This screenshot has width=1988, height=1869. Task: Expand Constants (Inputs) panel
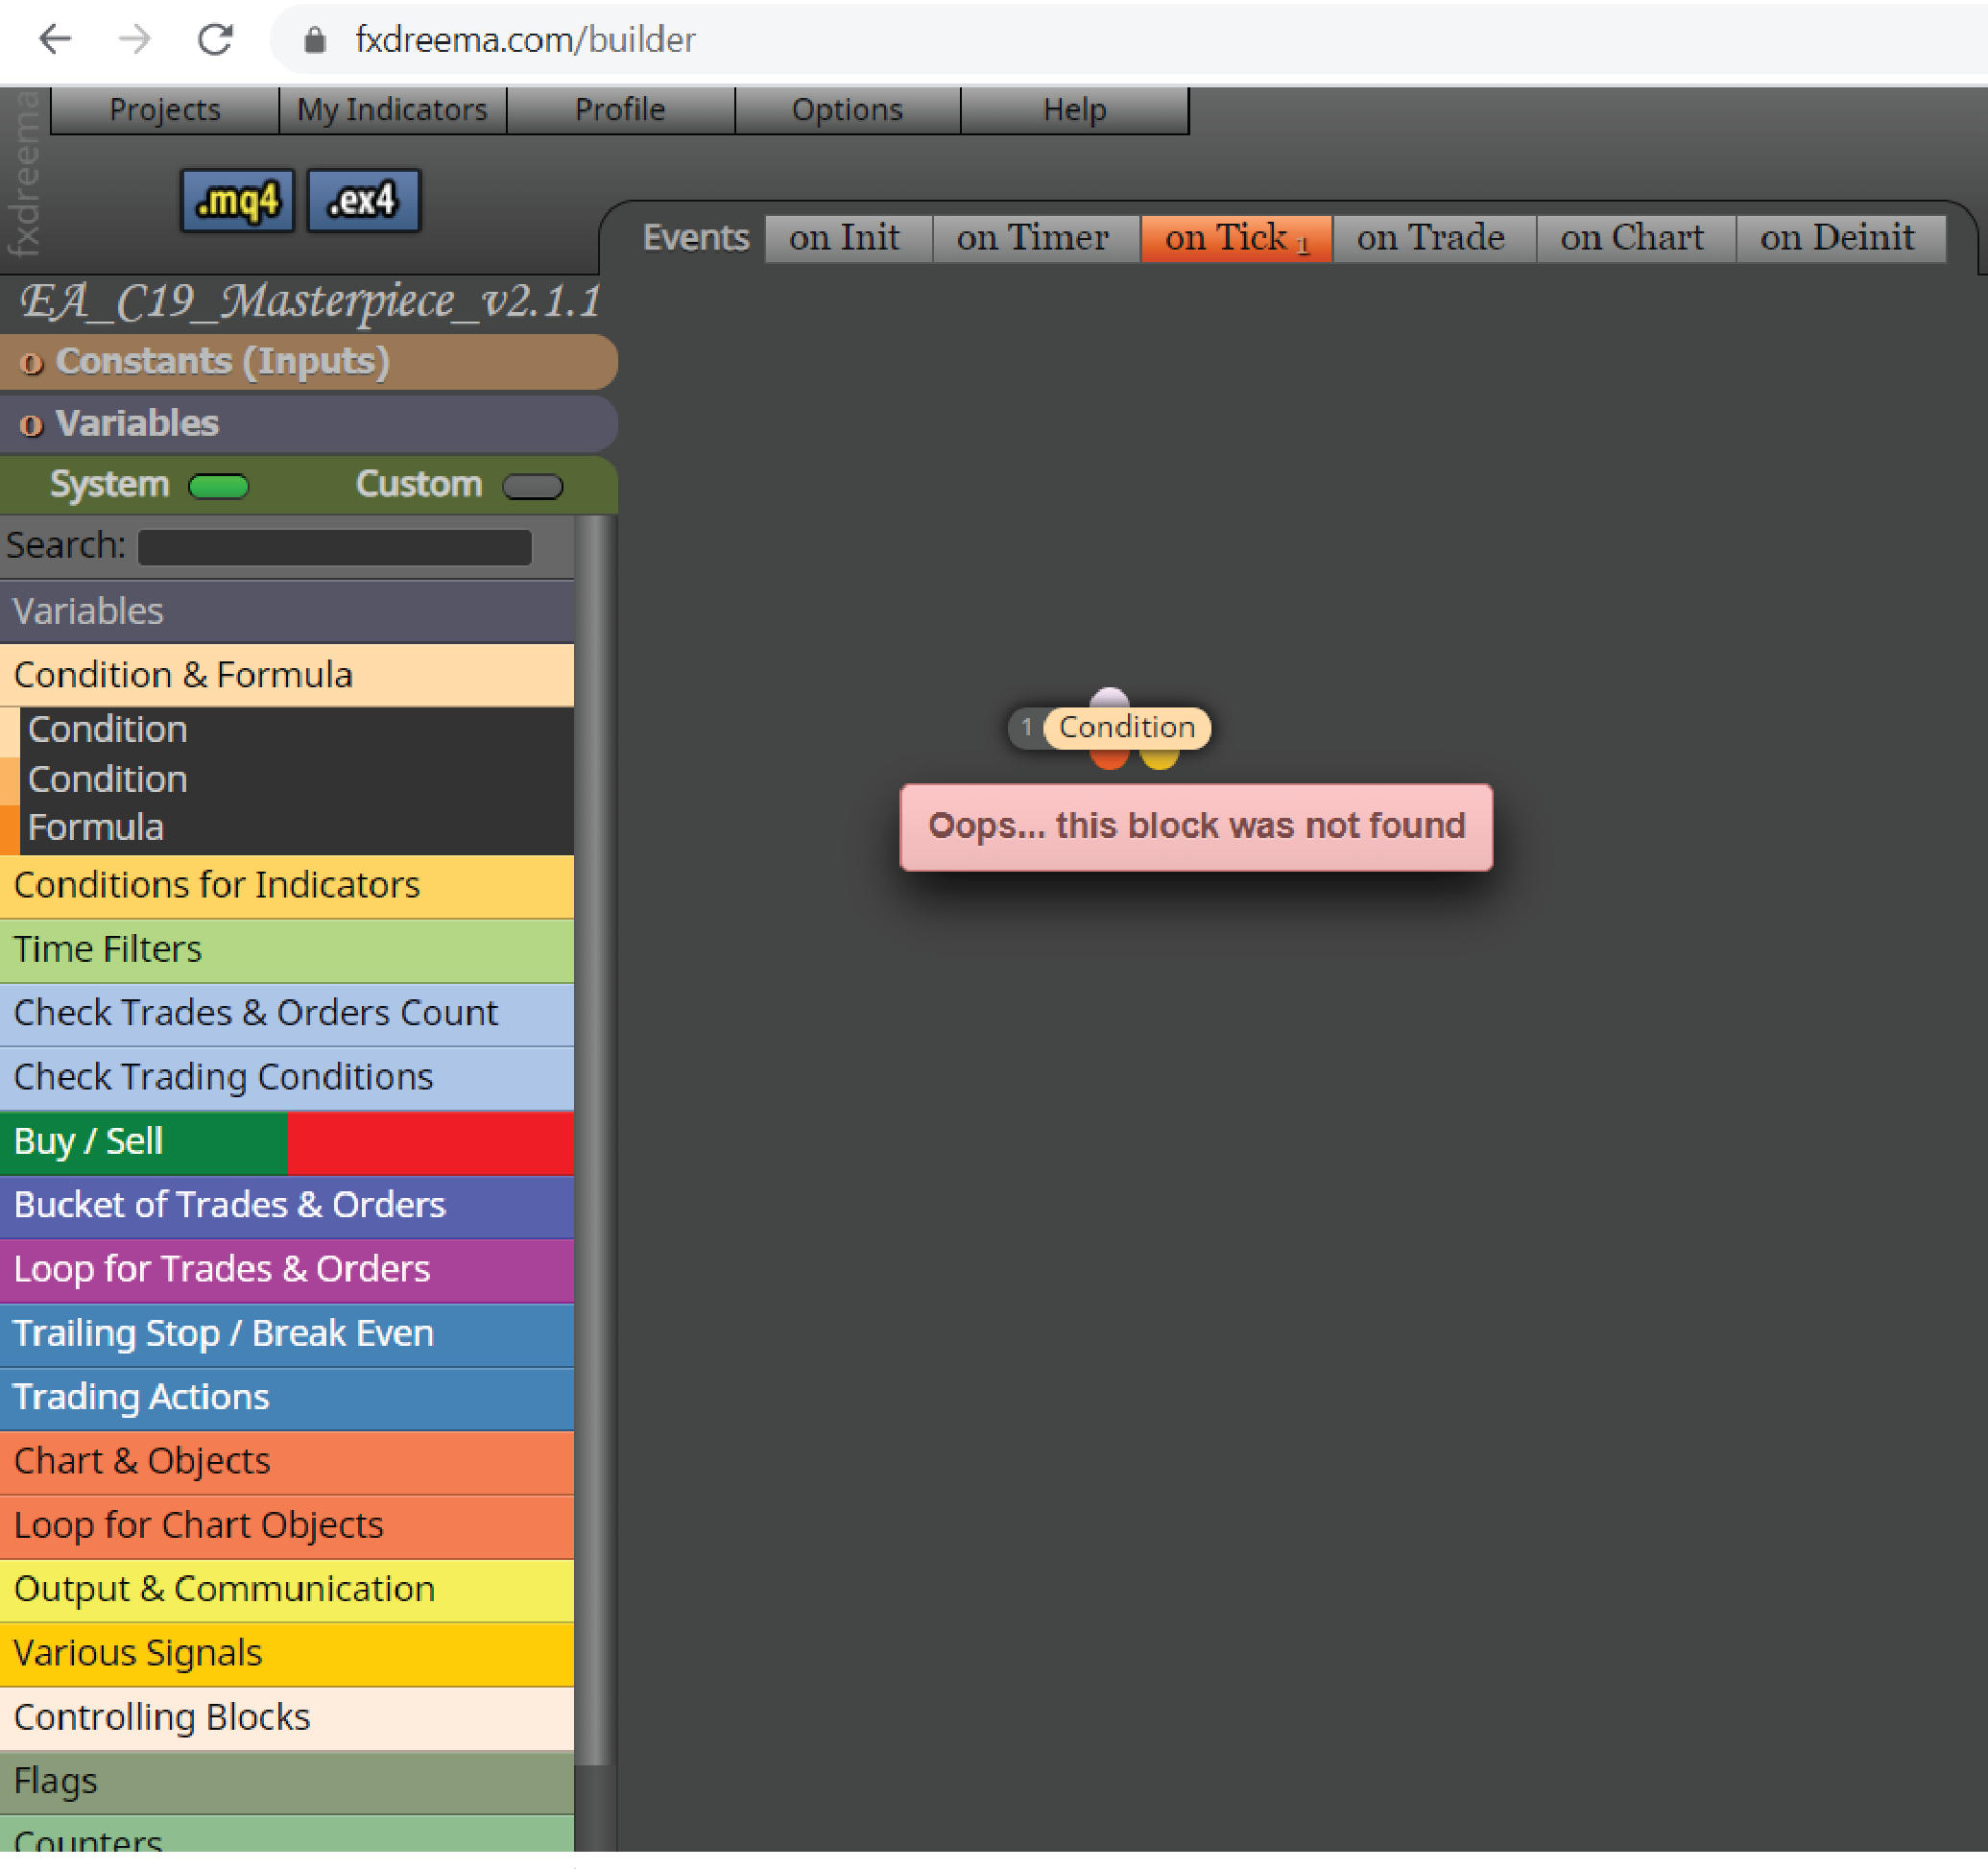click(x=308, y=361)
